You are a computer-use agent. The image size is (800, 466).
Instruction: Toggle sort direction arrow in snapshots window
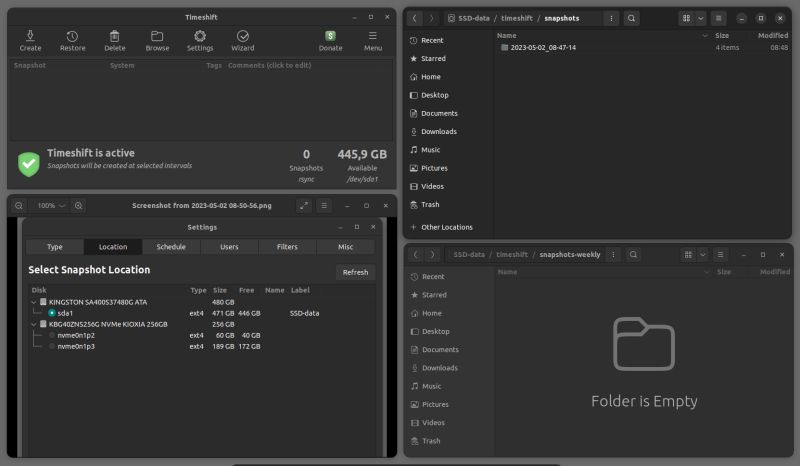[x=705, y=36]
